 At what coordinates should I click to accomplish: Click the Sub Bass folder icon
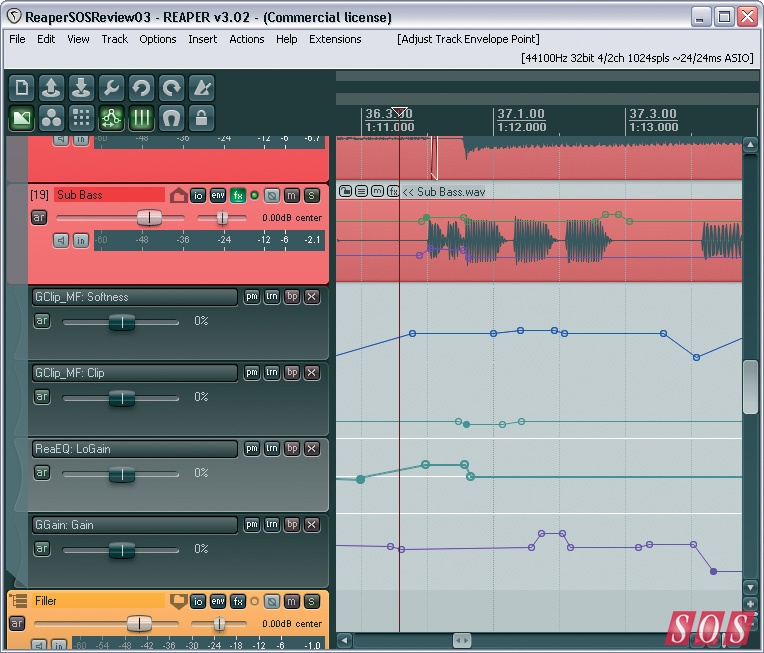(x=178, y=195)
